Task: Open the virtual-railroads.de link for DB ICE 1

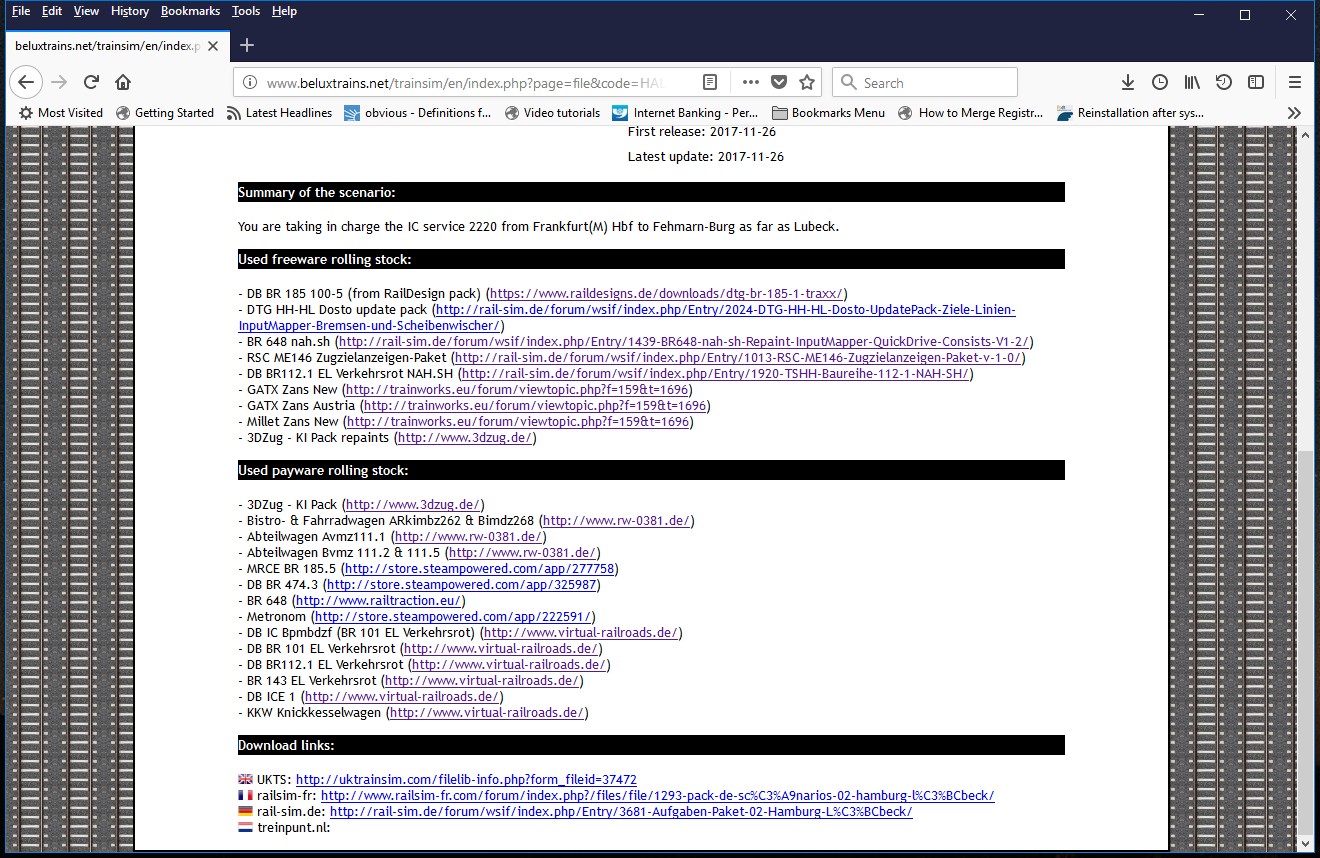Action: click(x=402, y=697)
